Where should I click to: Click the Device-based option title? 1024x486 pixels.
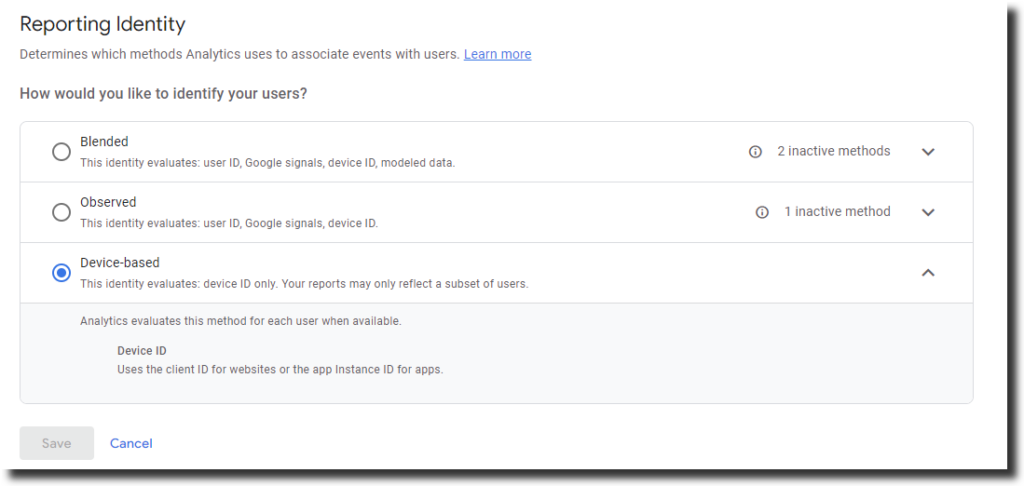[x=120, y=263]
